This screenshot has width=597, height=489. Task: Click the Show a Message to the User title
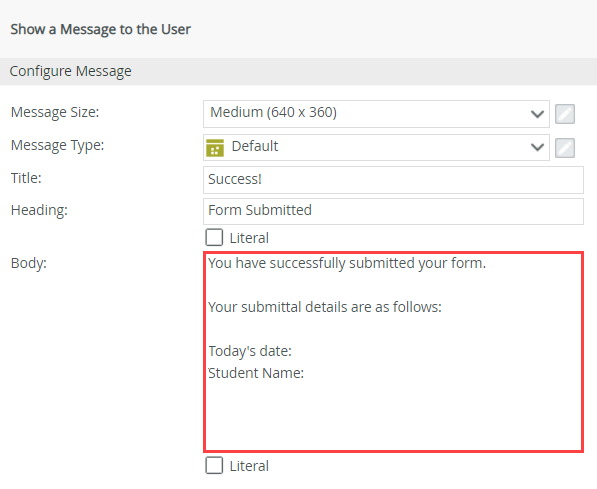pos(101,29)
